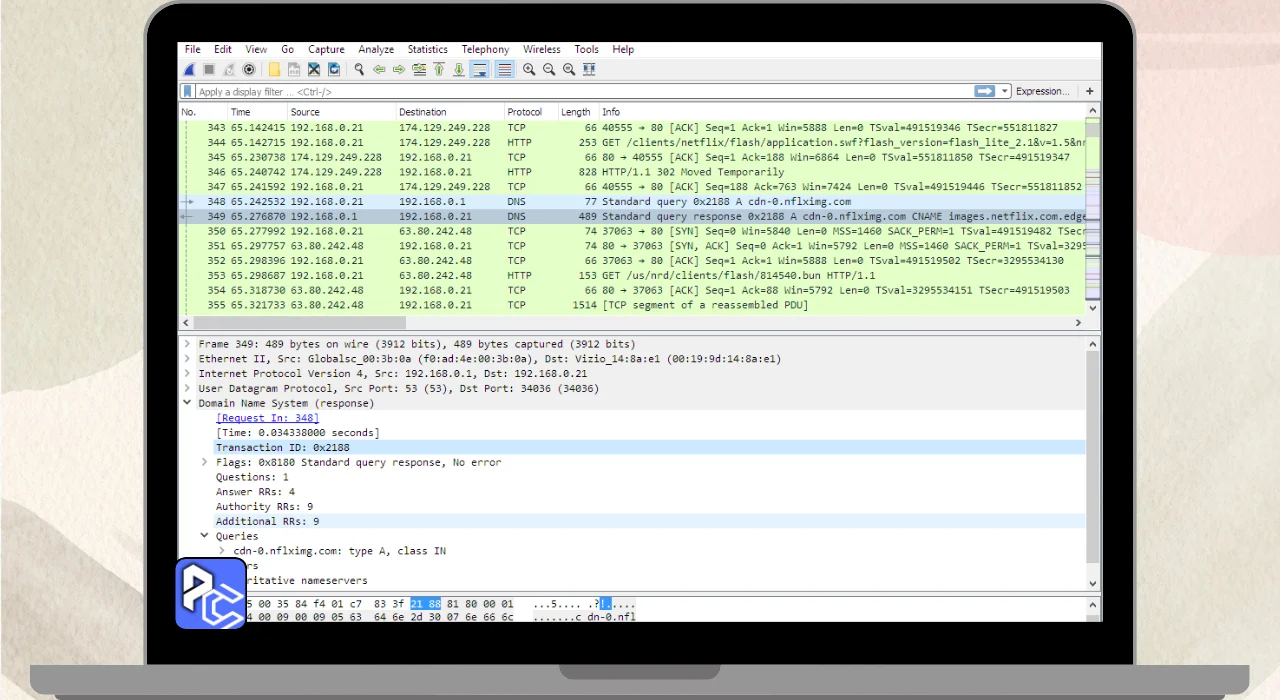This screenshot has height=700, width=1280.
Task: Click the display filter bookmark icon
Action: 188,92
